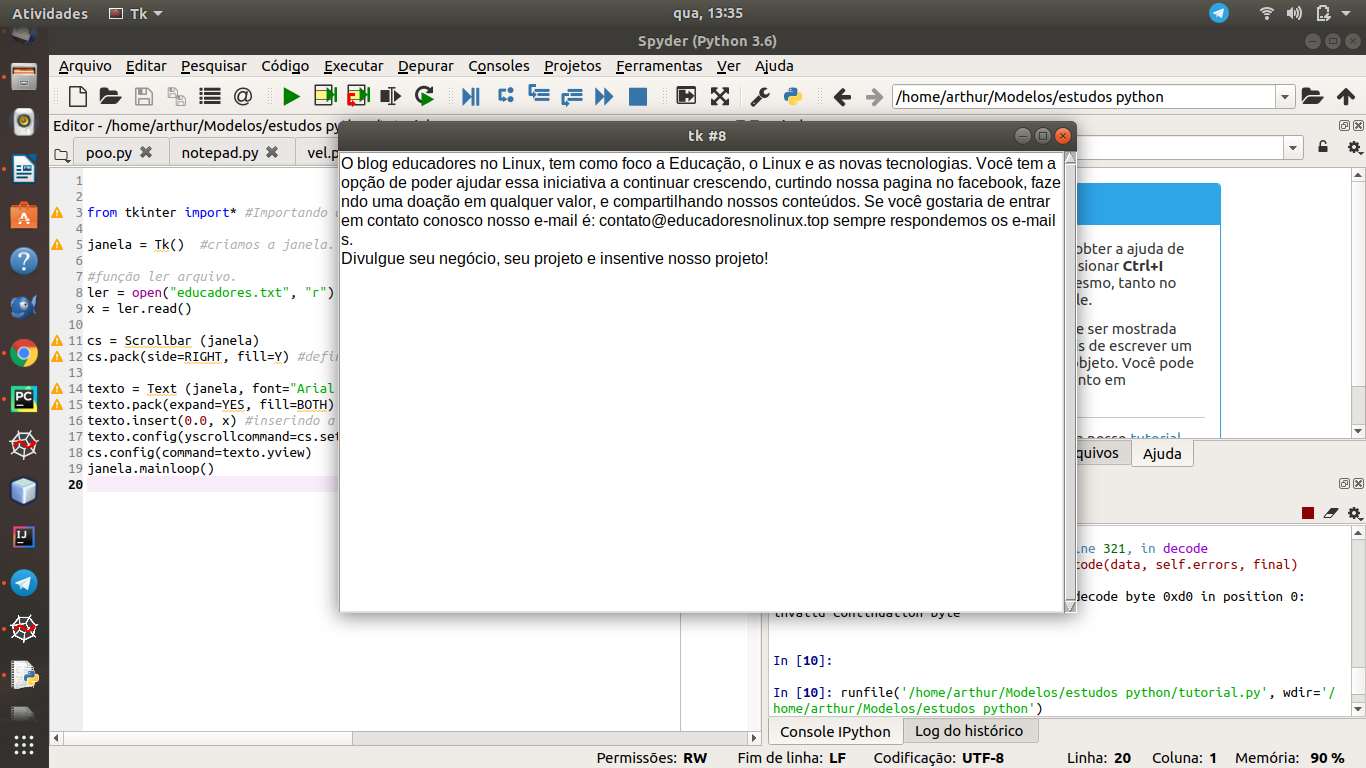Create a new file in Spyder toolbar

point(78,97)
